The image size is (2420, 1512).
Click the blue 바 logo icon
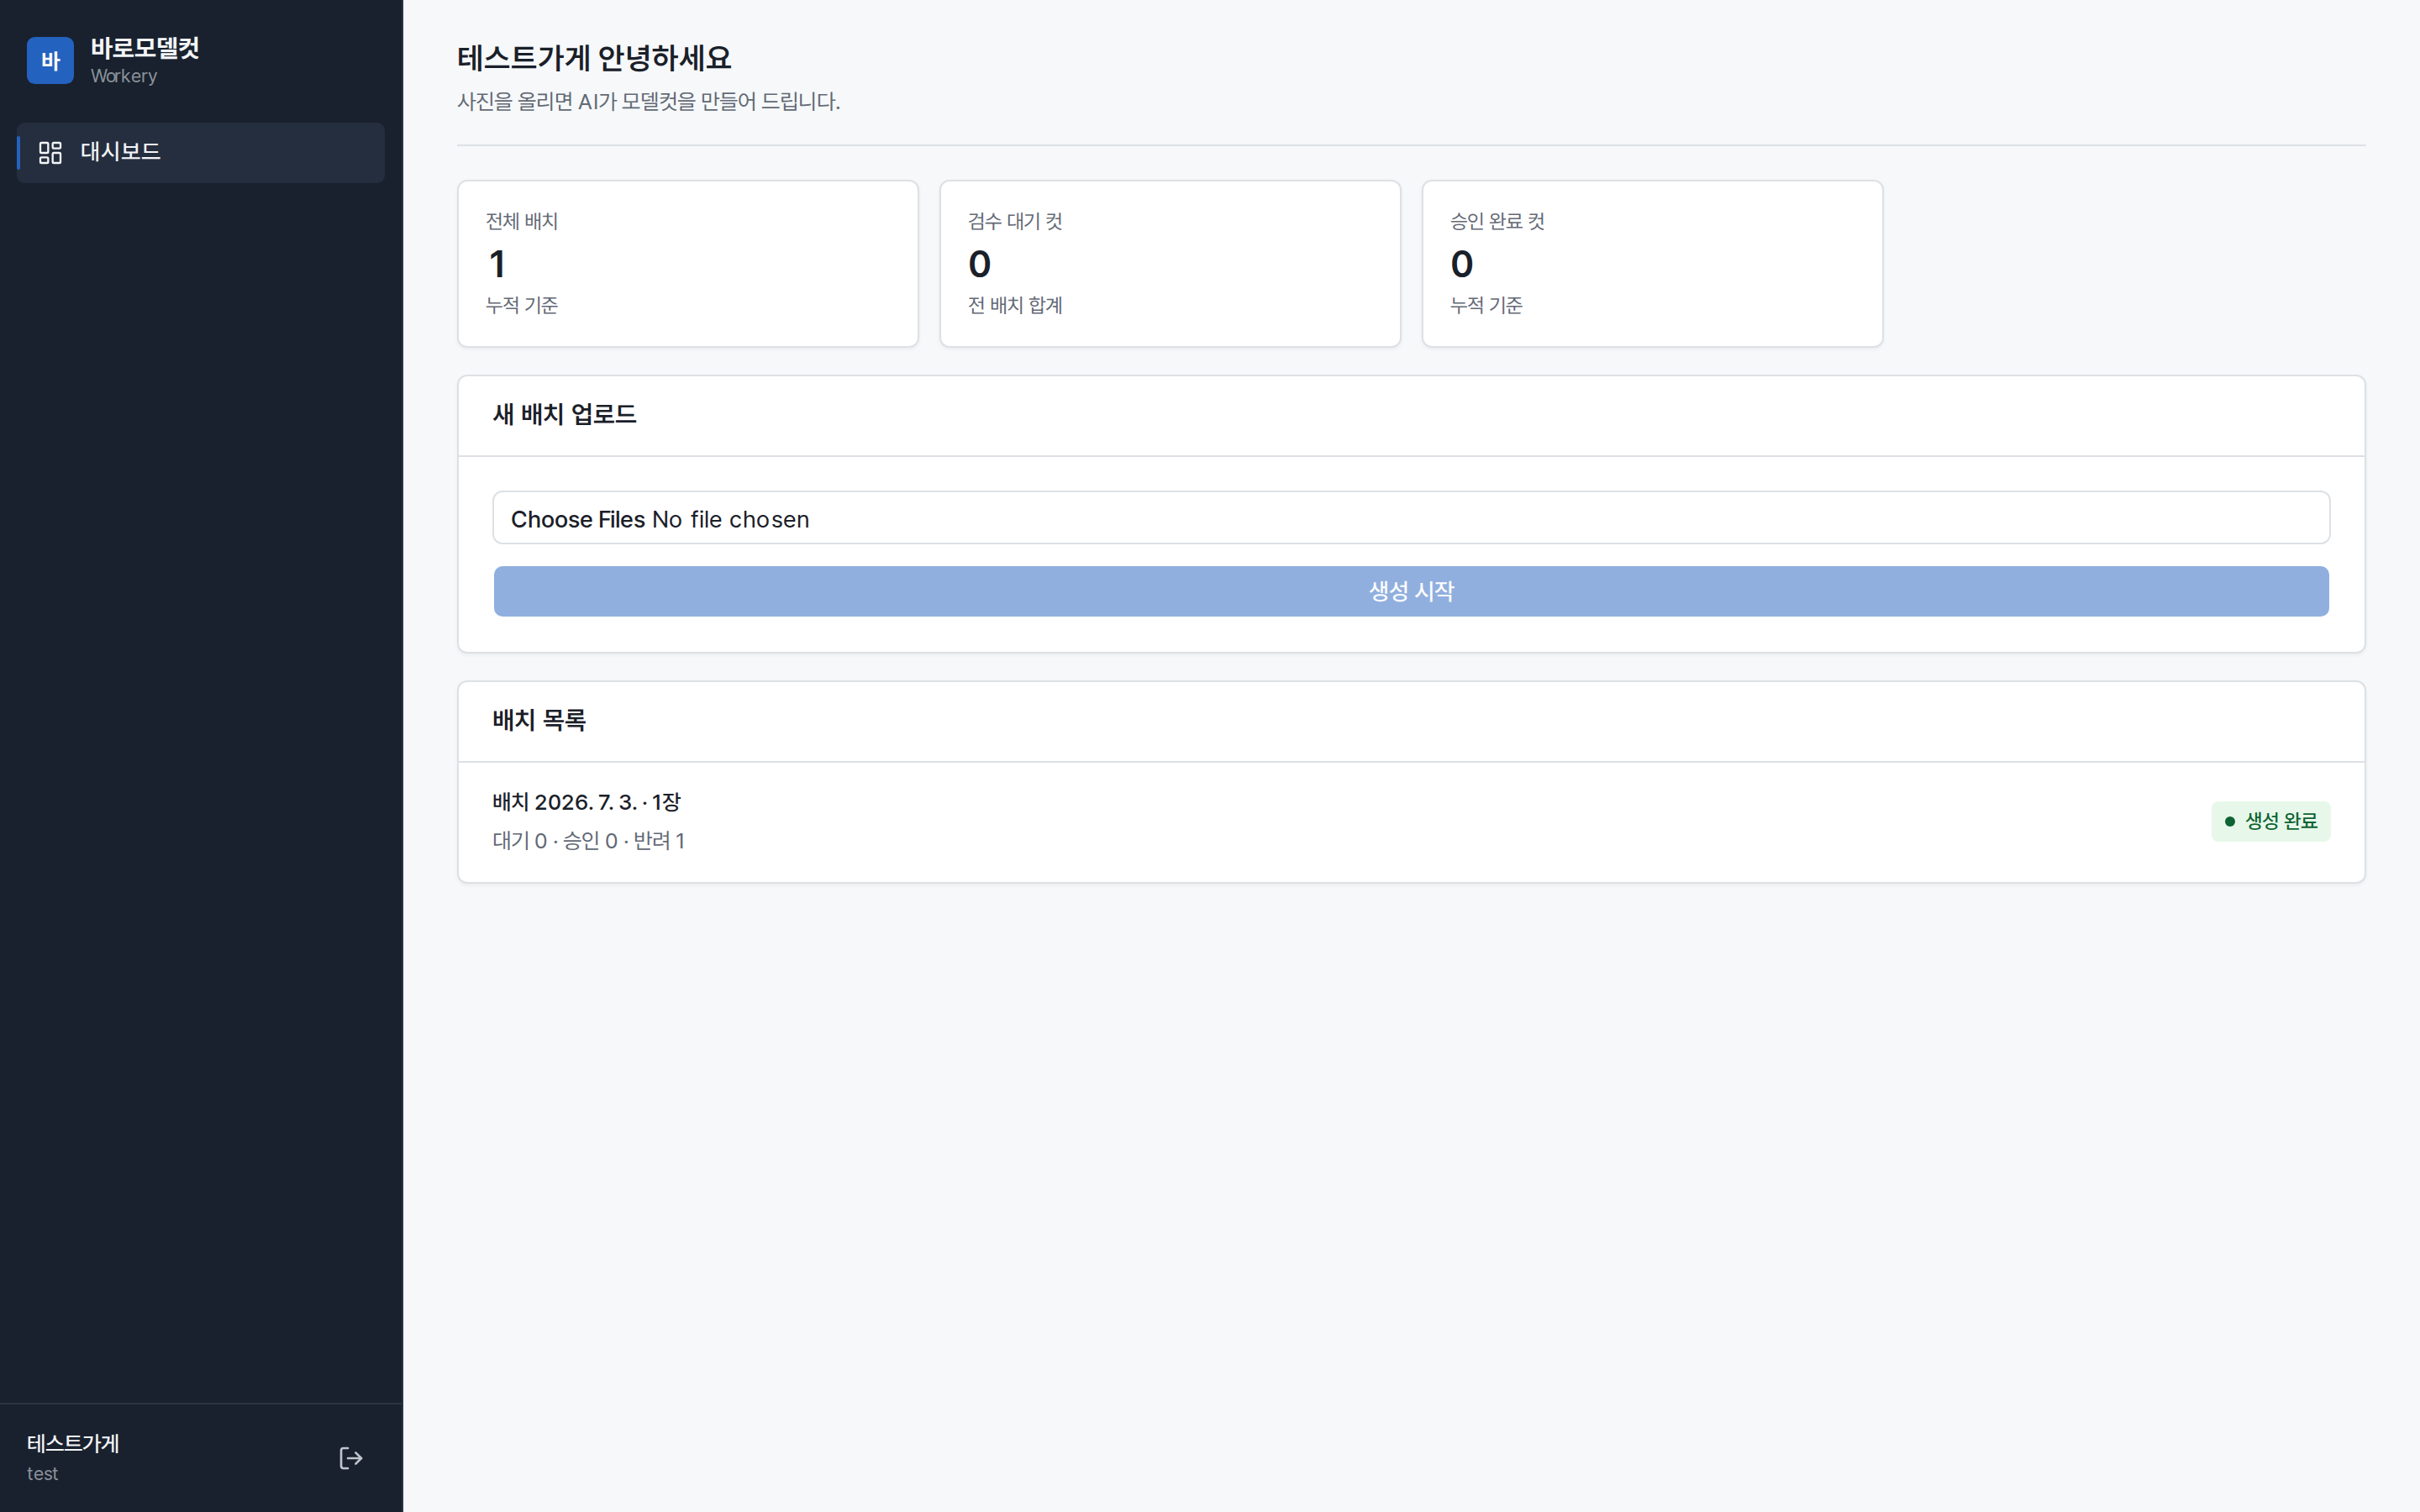tap(50, 60)
